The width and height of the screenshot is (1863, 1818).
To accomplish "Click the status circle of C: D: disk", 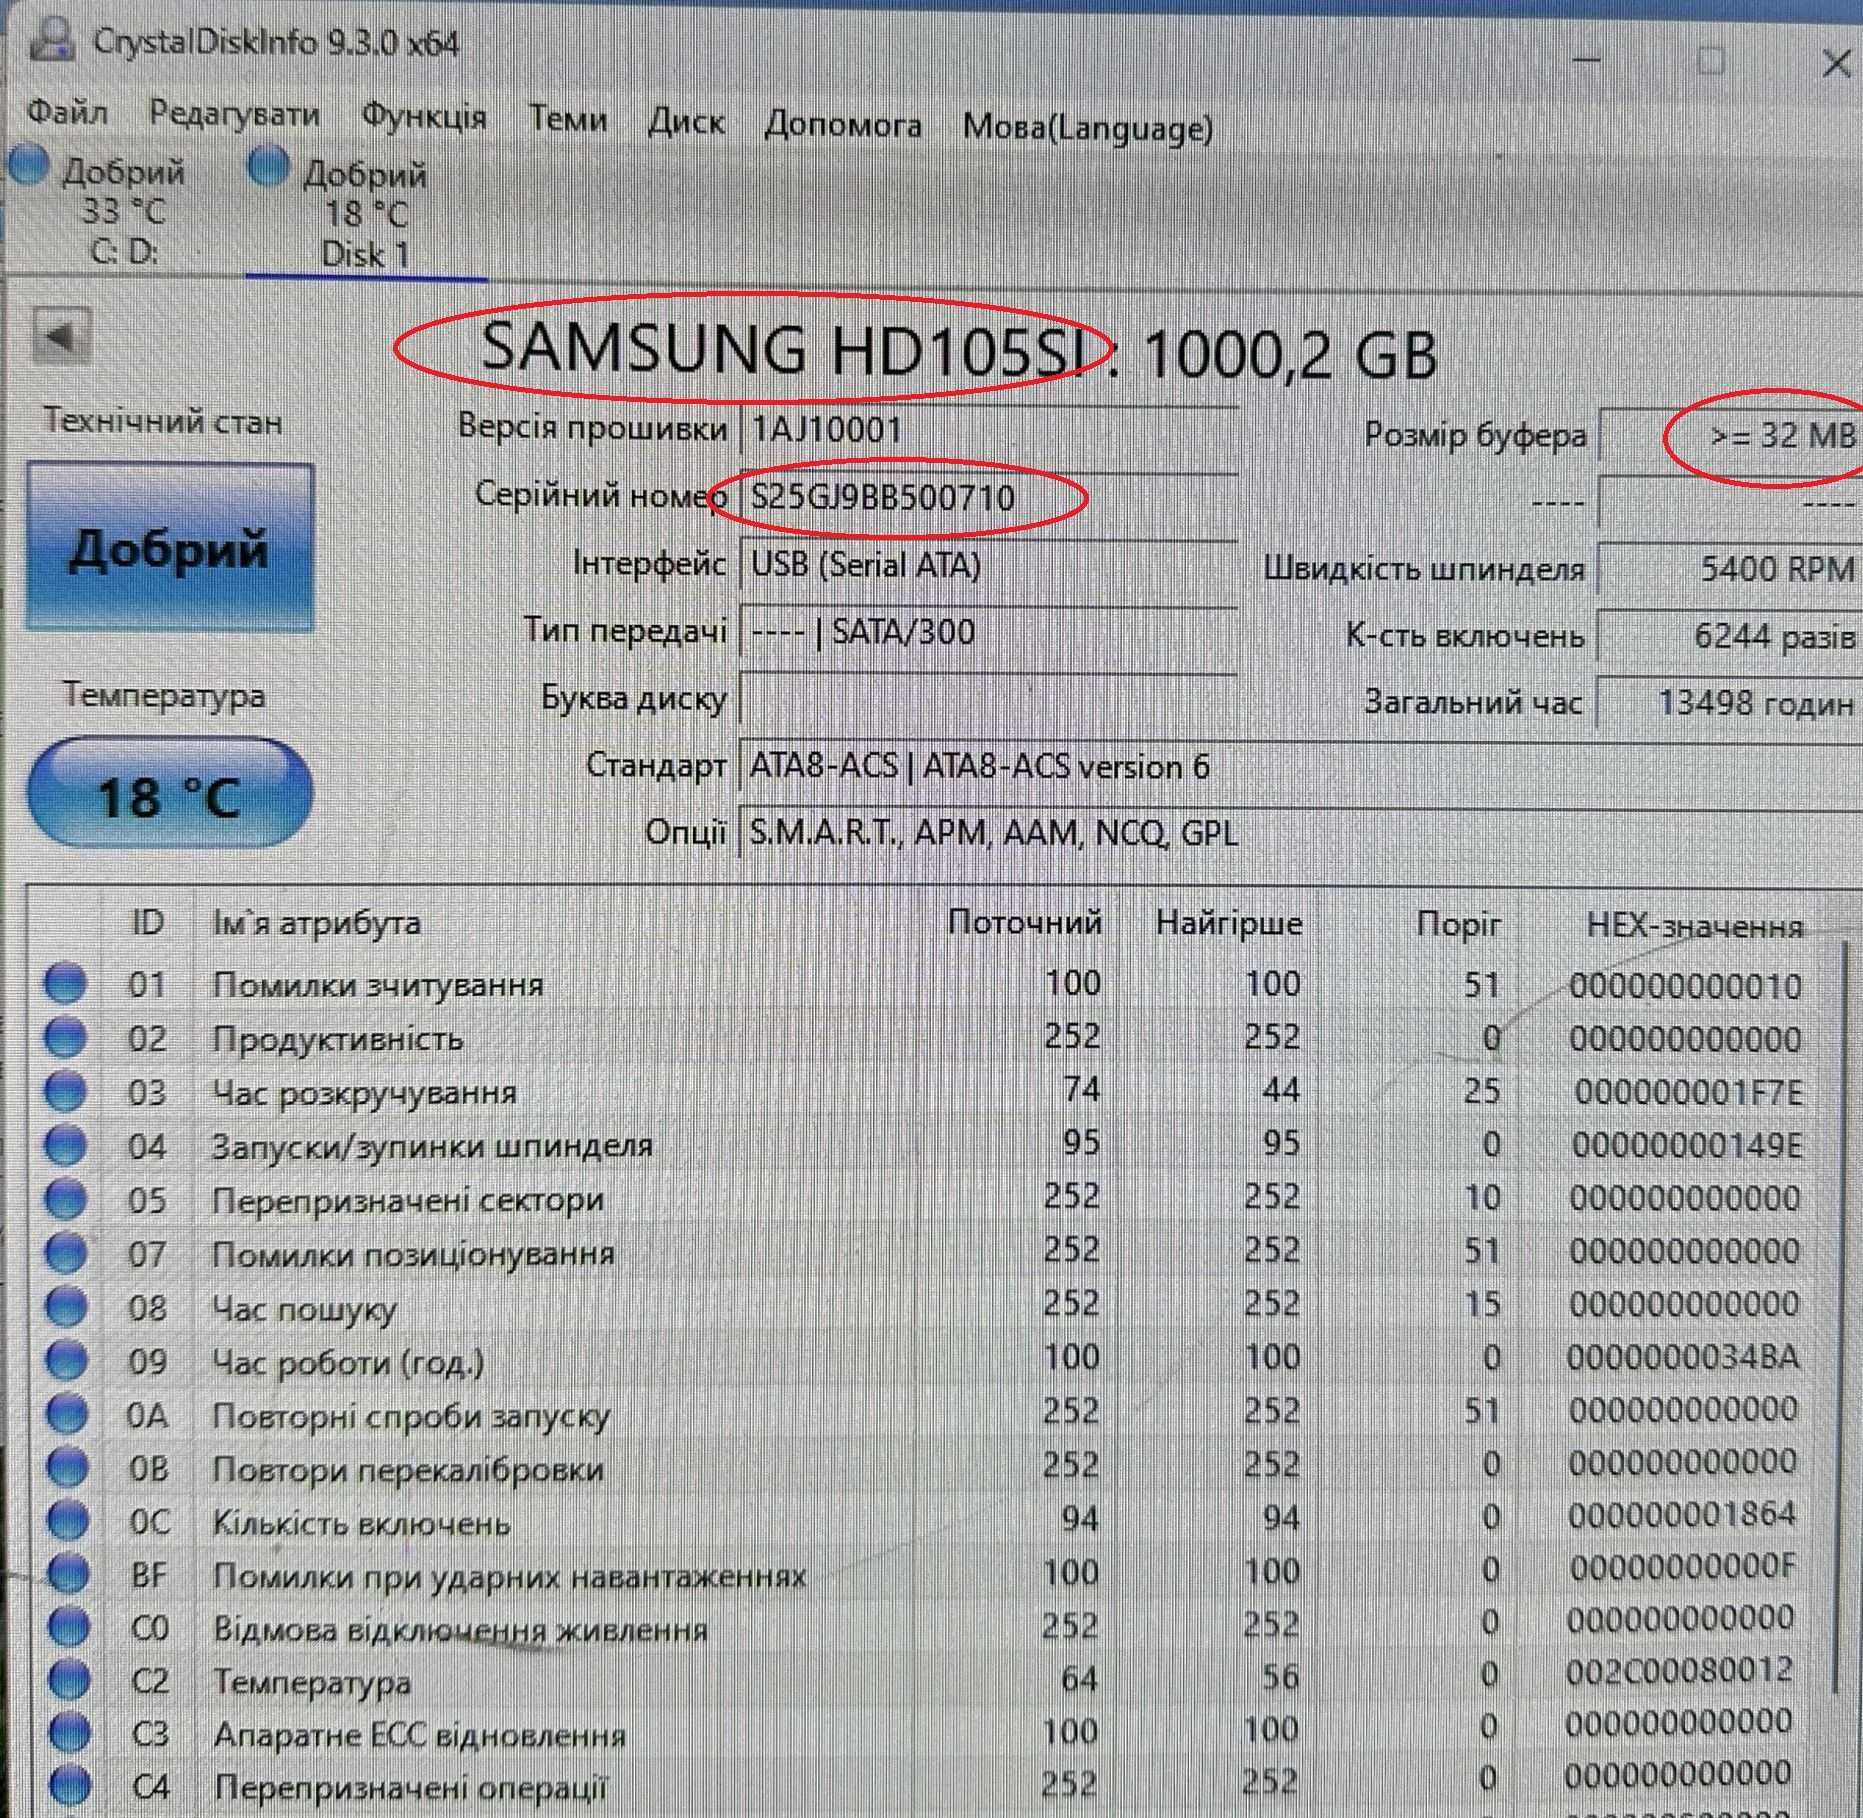I will 27,166.
